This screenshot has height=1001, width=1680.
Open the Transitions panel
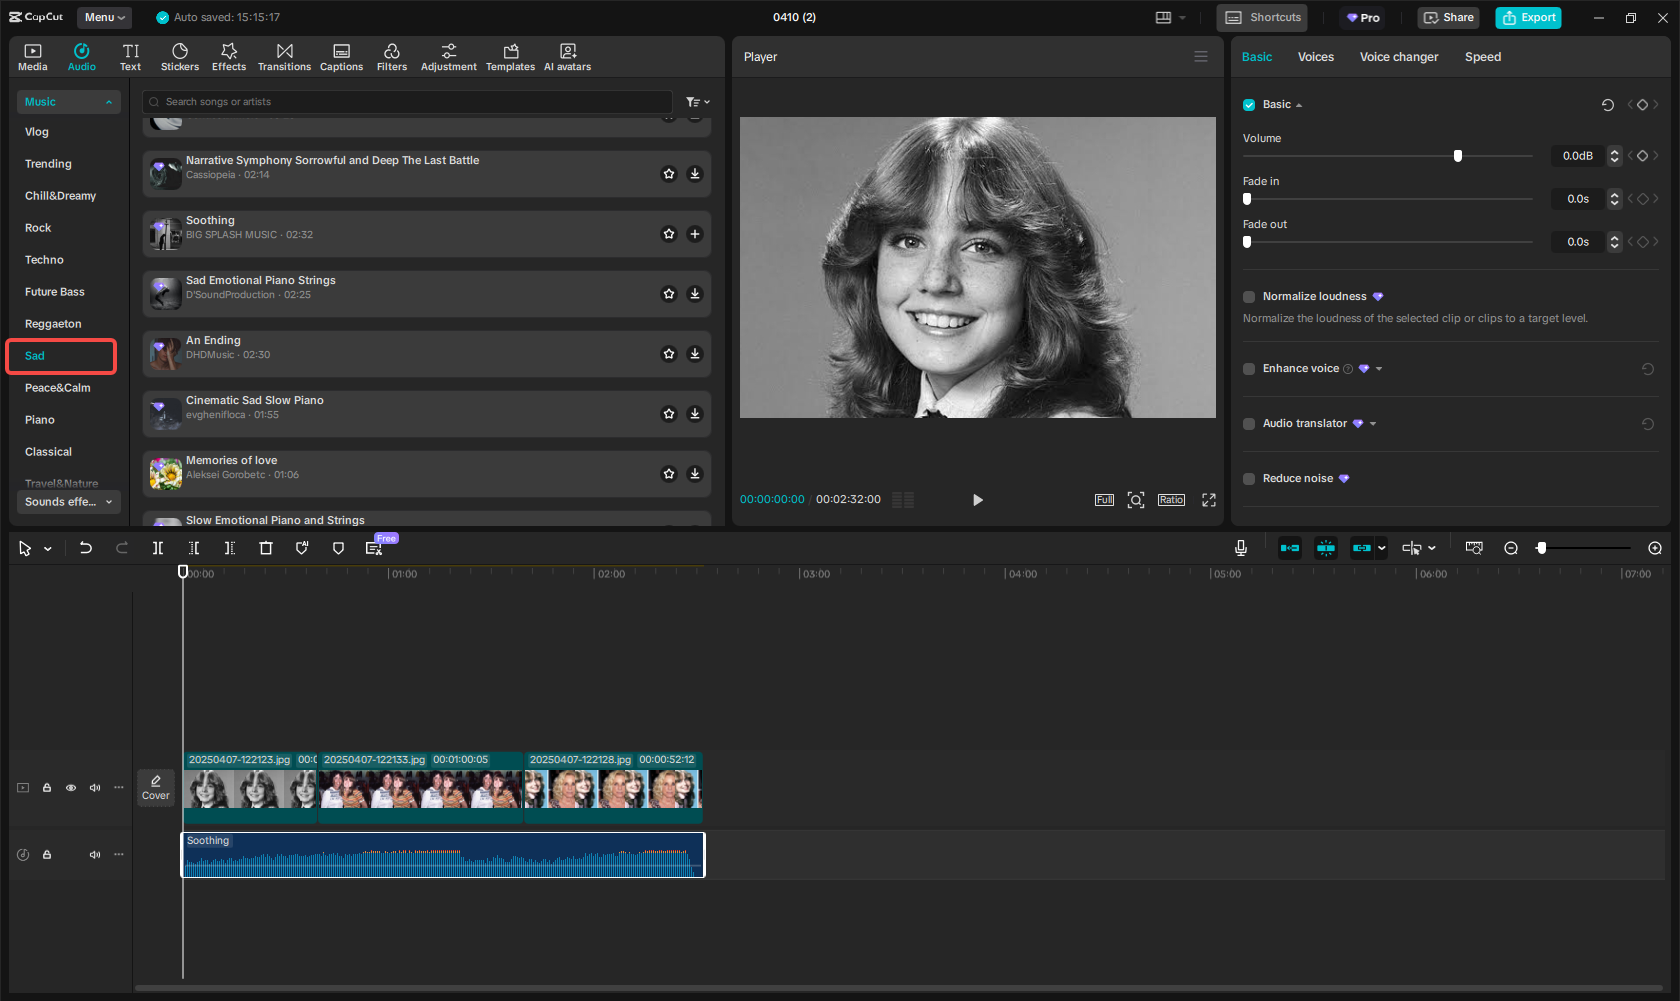[284, 57]
